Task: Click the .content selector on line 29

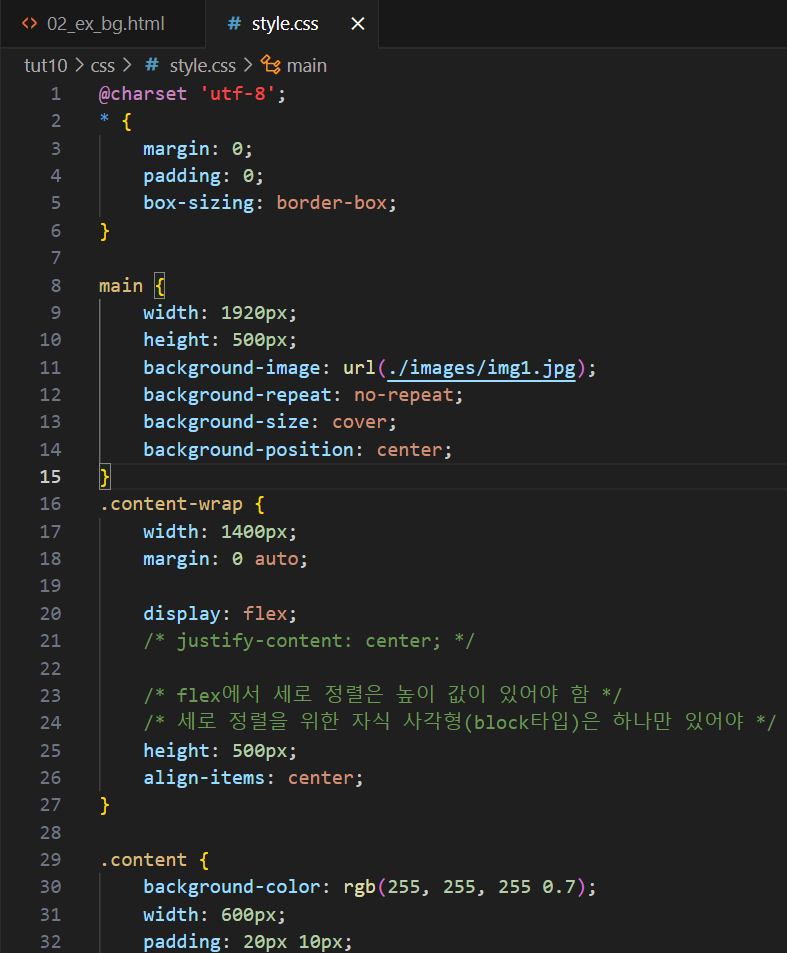Action: pos(143,859)
